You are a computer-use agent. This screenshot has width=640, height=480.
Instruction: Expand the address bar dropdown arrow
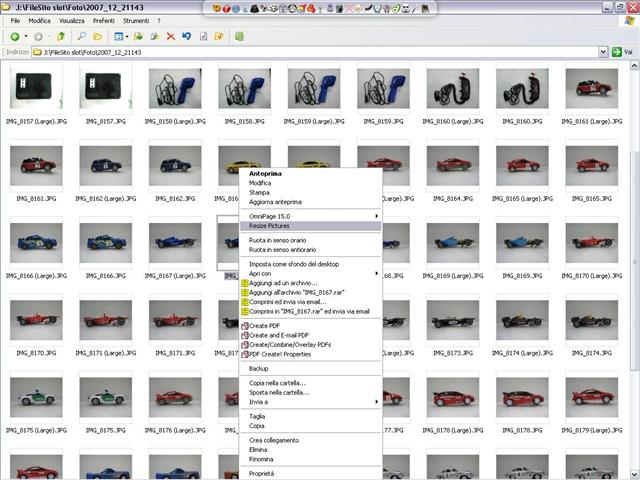click(603, 52)
